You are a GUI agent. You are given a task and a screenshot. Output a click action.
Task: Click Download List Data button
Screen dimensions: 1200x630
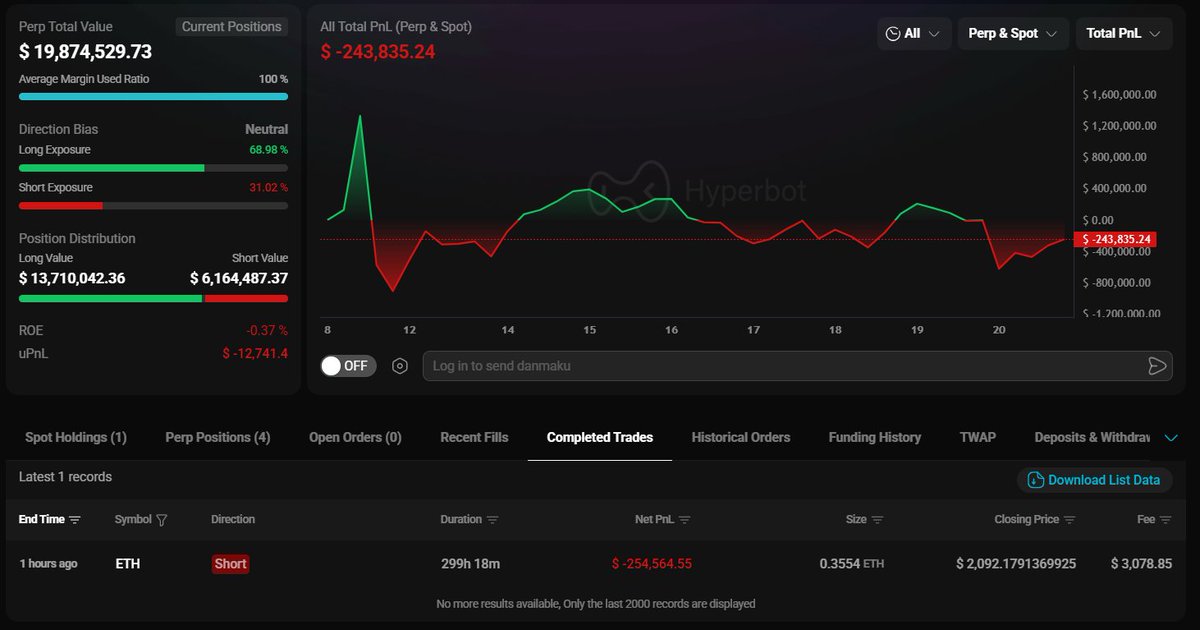click(1094, 480)
